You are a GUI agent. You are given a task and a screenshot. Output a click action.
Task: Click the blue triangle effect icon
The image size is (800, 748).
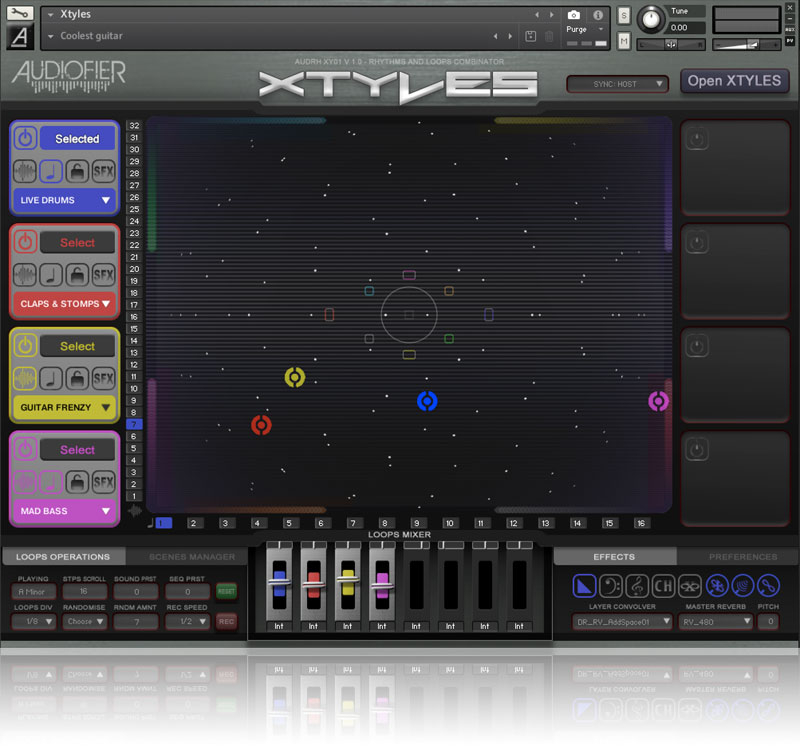[586, 586]
